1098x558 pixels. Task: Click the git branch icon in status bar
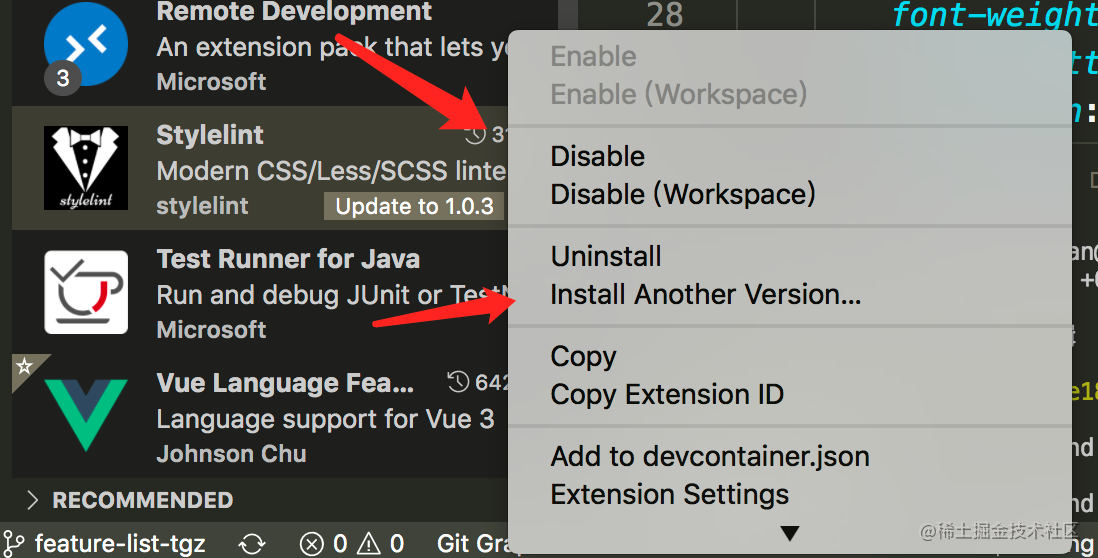click(x=13, y=543)
